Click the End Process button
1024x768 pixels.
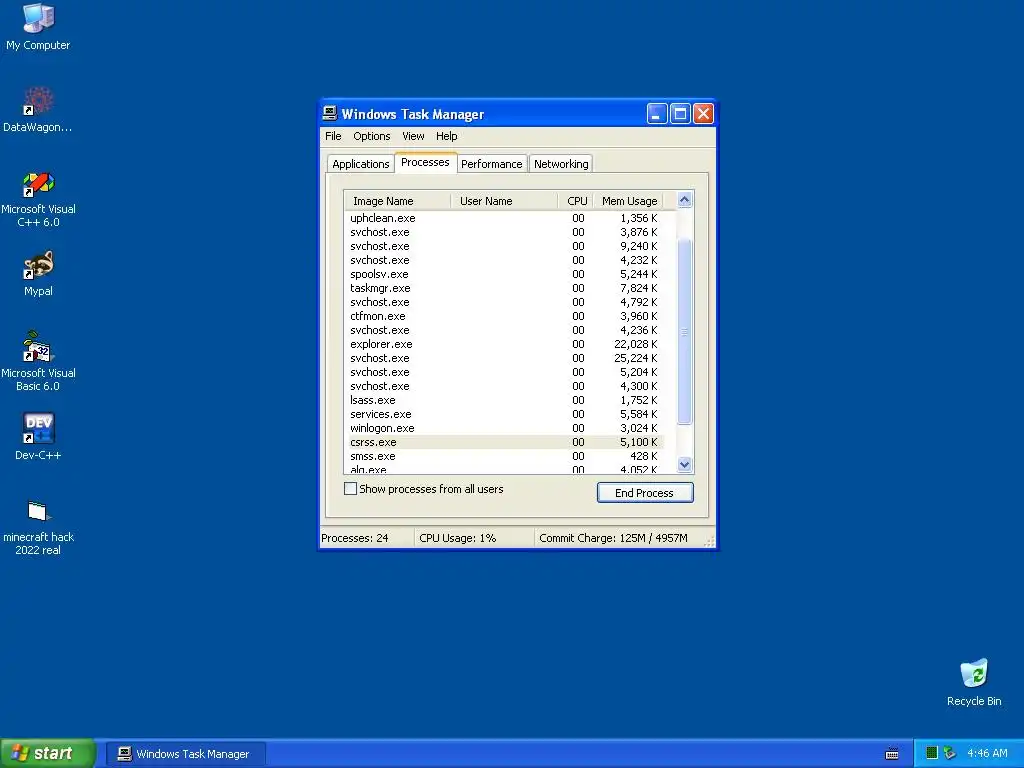point(645,492)
